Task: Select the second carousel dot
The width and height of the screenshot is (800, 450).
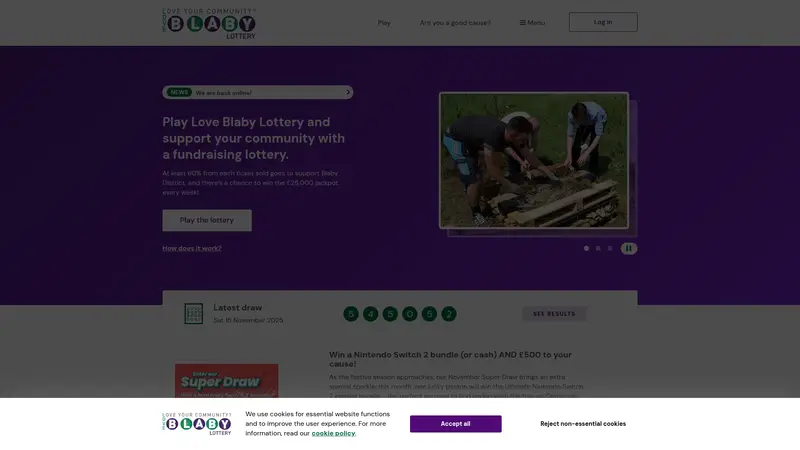Action: point(598,248)
